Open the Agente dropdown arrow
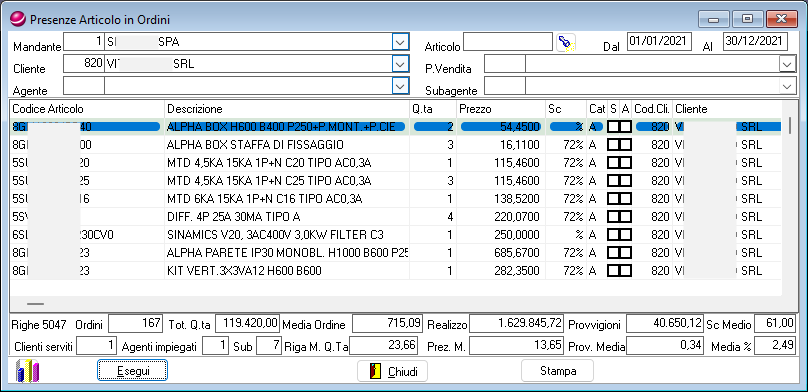808x392 pixels. [400, 86]
